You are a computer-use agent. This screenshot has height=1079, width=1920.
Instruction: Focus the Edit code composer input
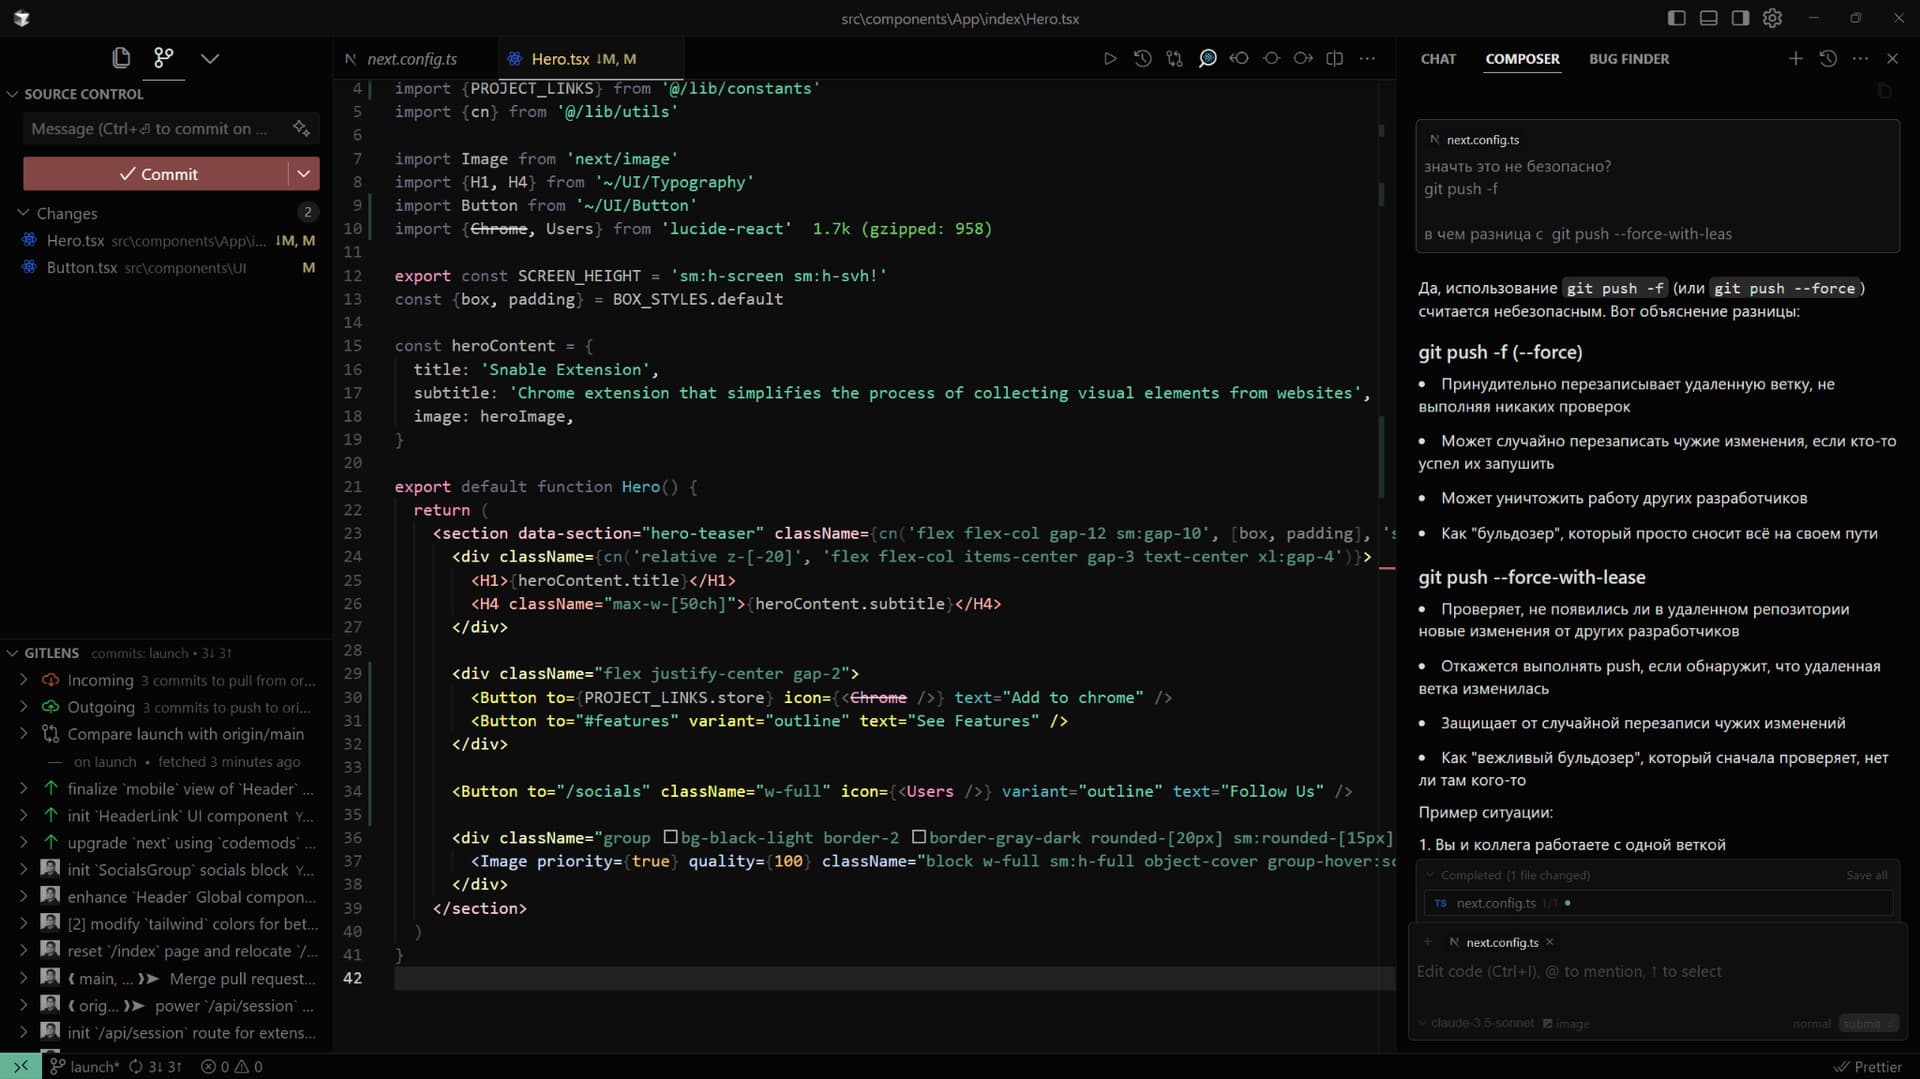(x=1655, y=971)
